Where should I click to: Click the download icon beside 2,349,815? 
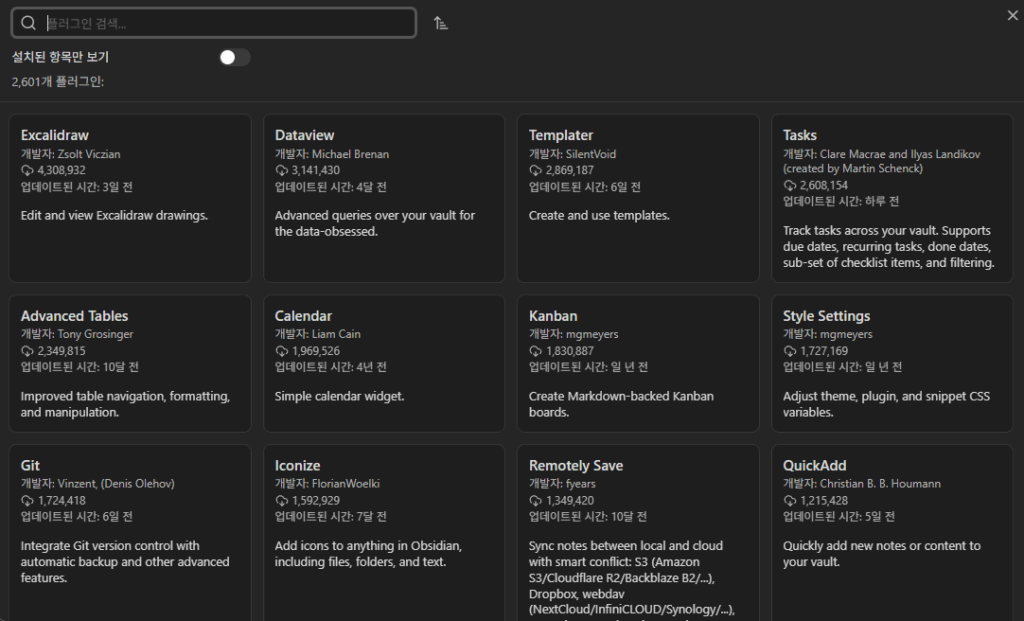point(27,351)
